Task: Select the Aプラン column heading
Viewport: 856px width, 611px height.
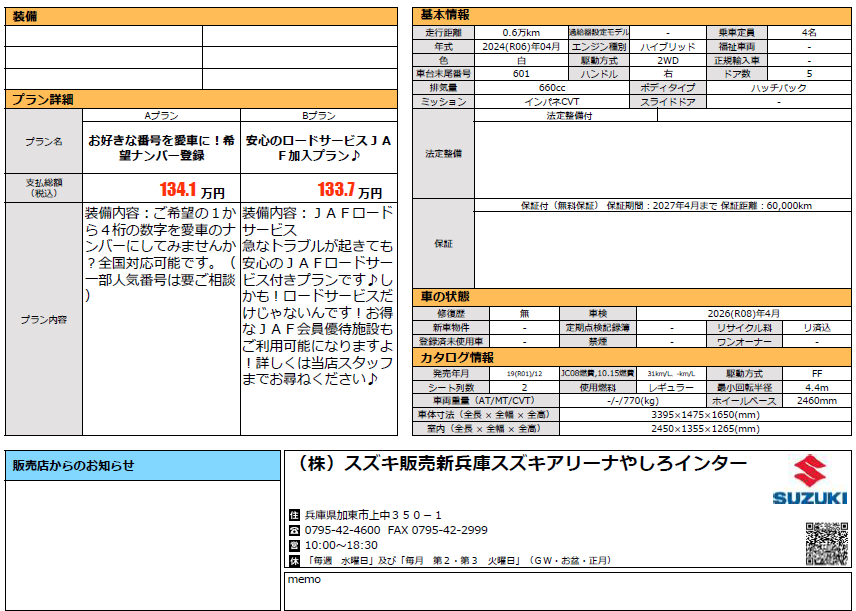Action: pos(161,116)
